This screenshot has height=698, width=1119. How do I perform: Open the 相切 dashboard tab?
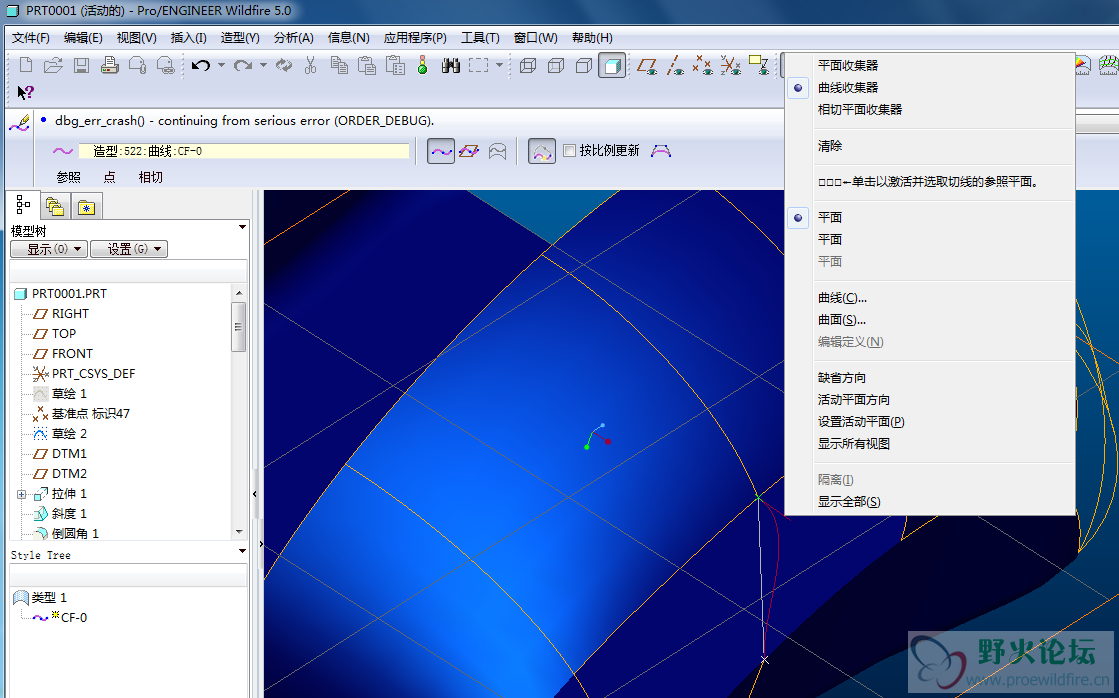tap(151, 177)
